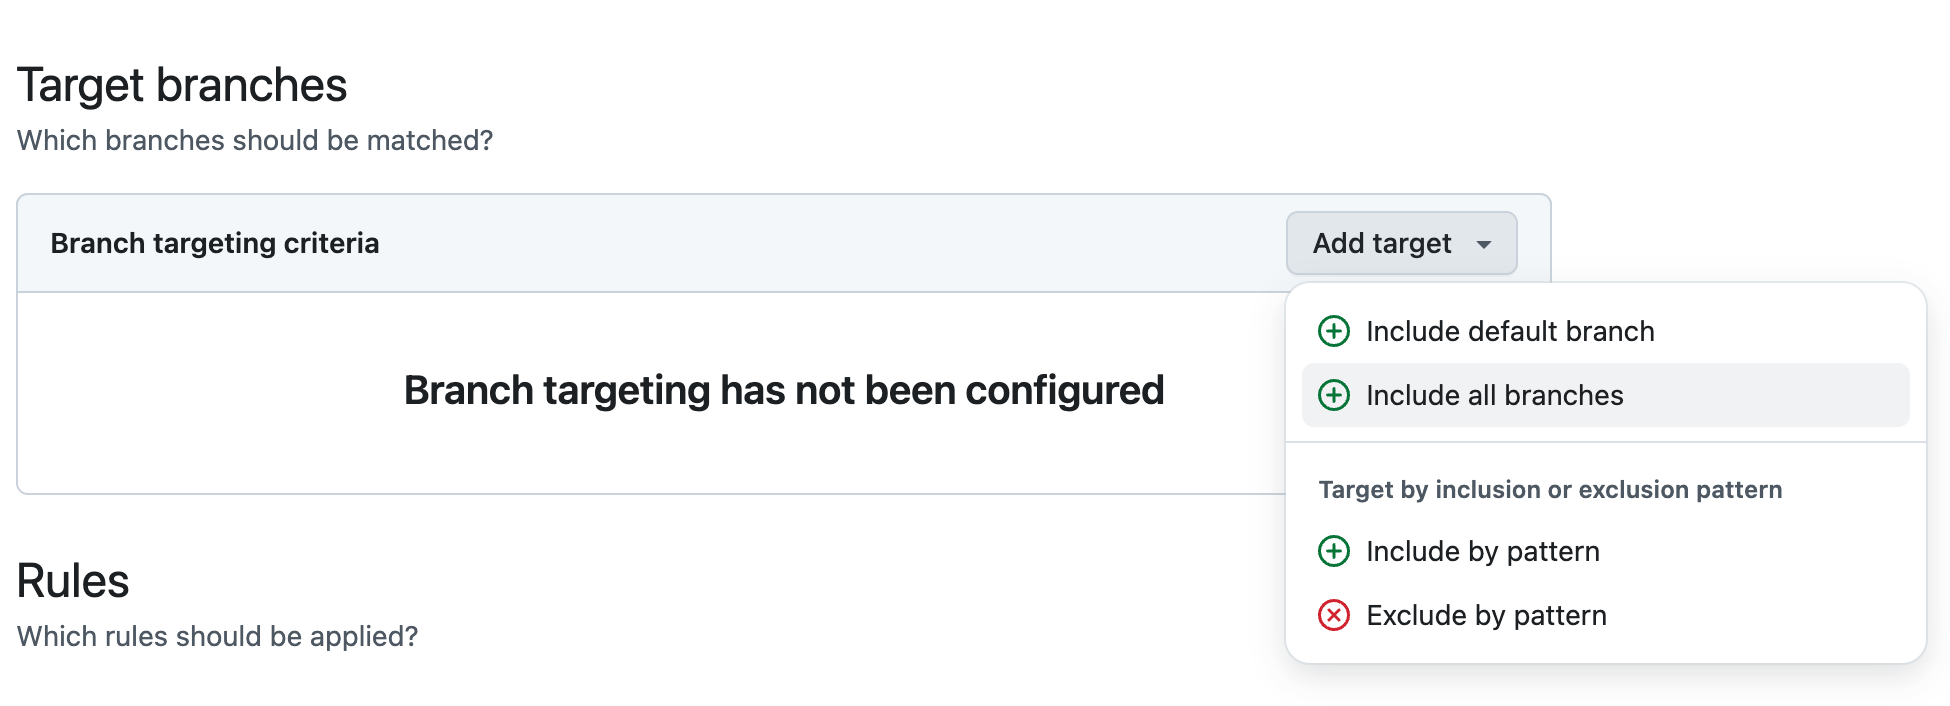Click 'Which rules should be applied?' subtitle
Screen dimensions: 1950x706
[x=217, y=636]
